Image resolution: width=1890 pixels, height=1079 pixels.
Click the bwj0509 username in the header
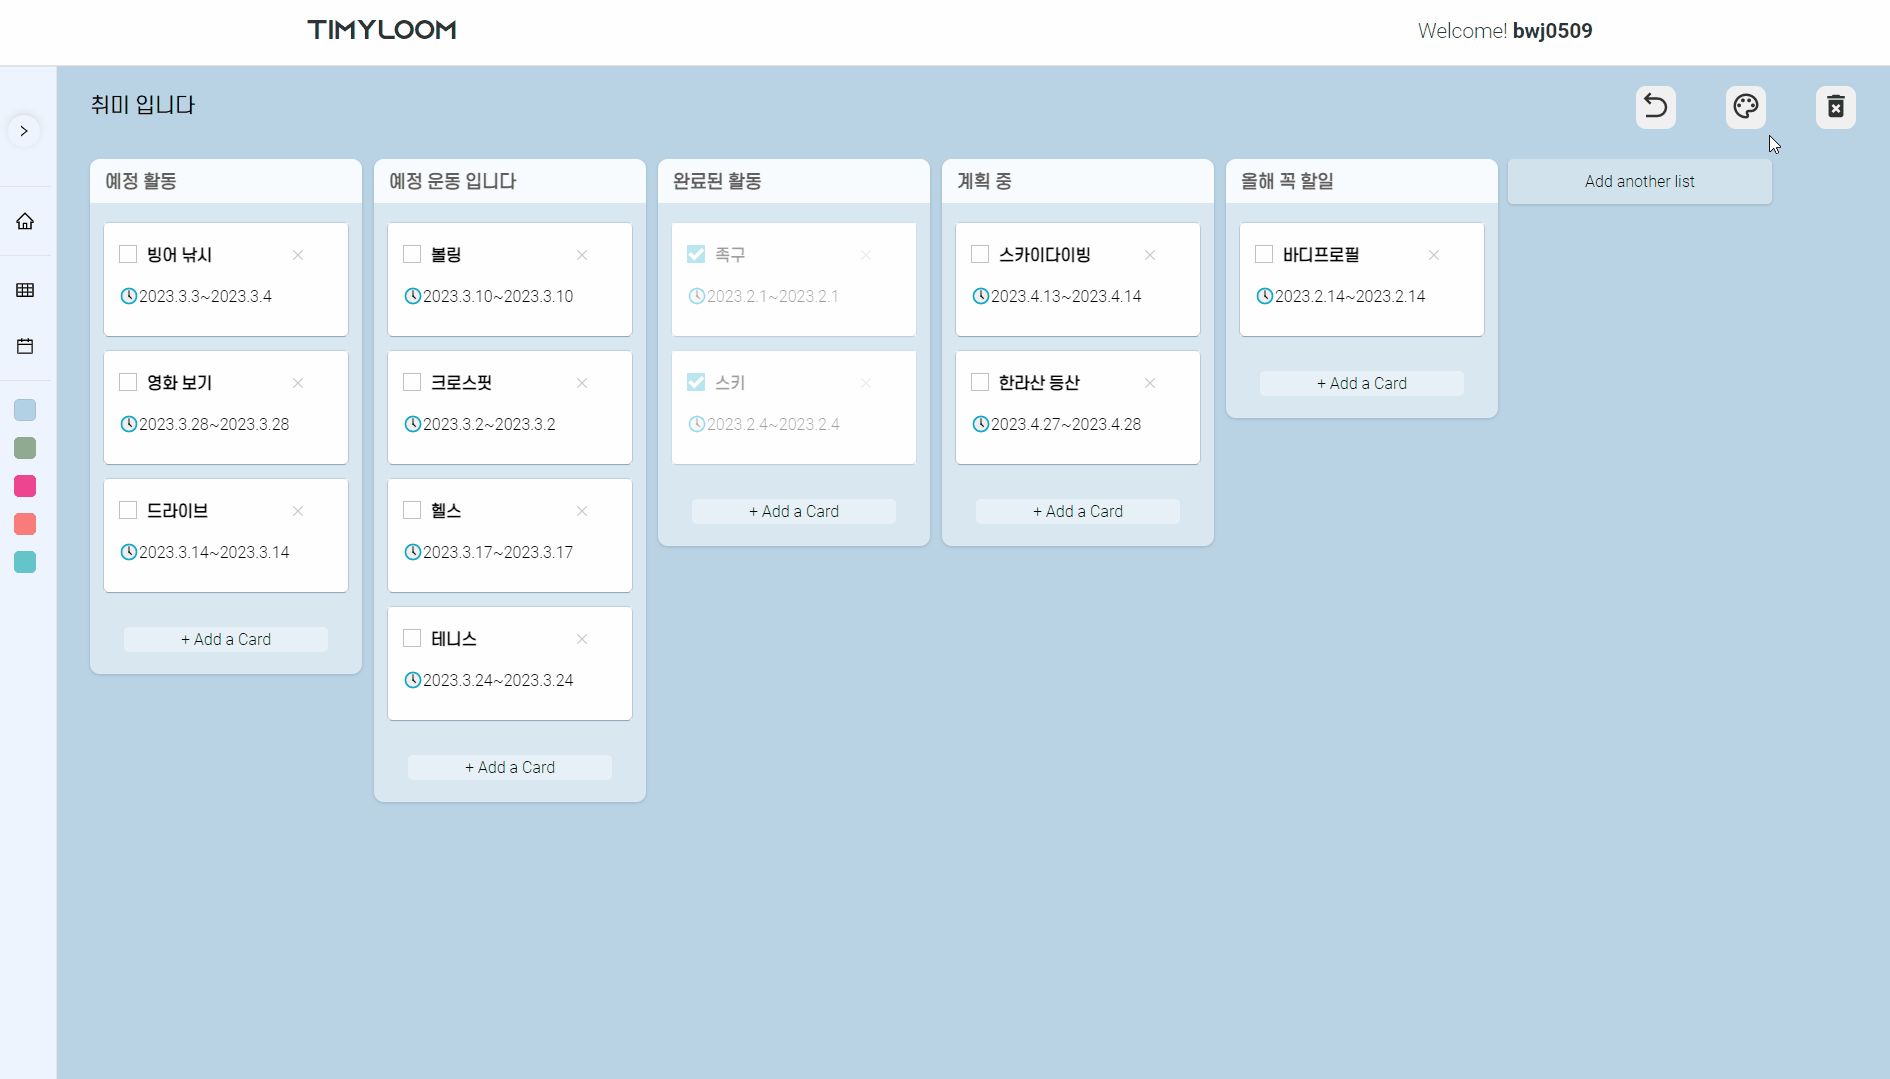[1552, 30]
